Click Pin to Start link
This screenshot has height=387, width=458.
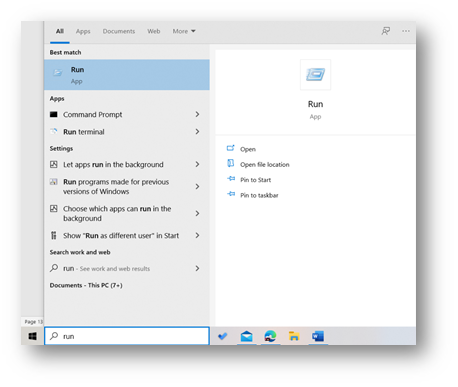tap(256, 180)
